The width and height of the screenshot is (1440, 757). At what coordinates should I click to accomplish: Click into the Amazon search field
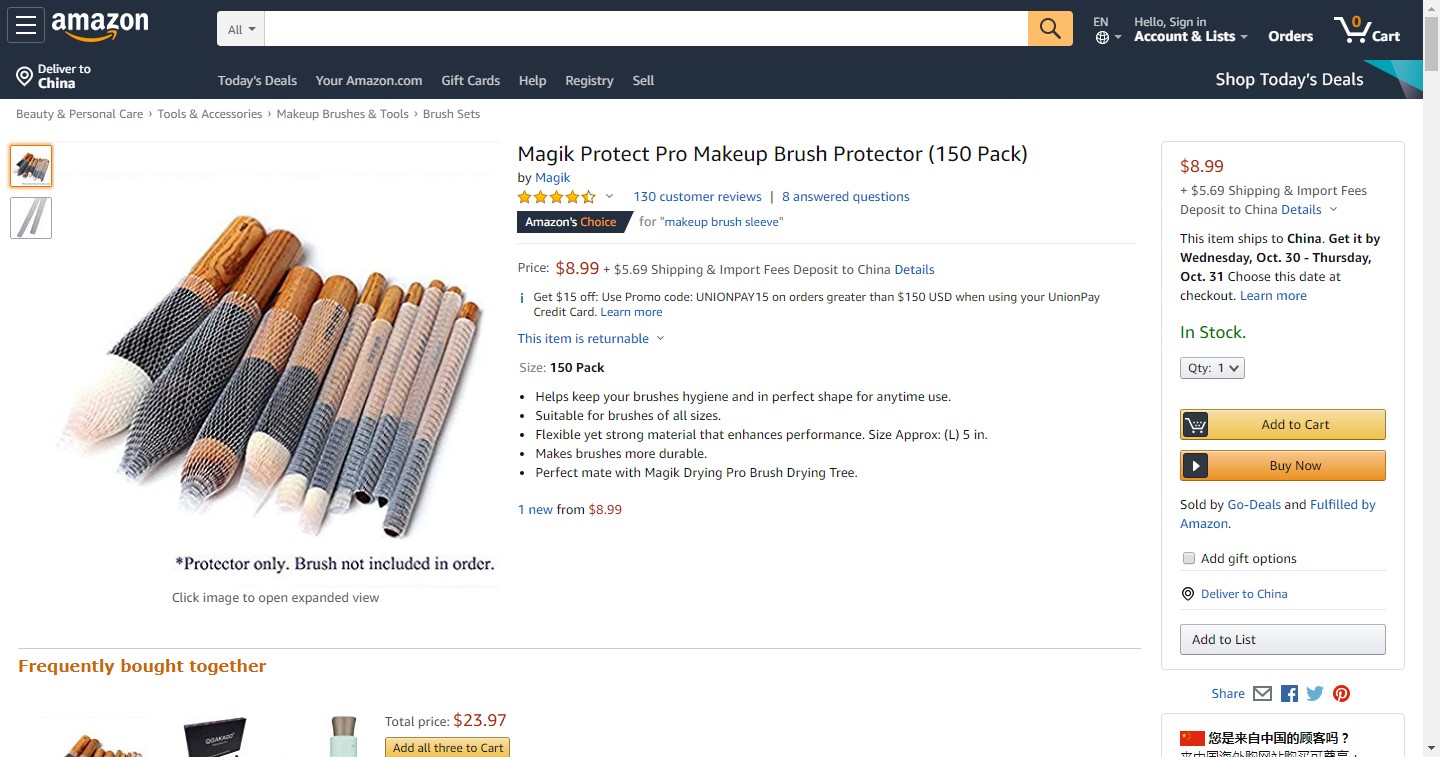646,29
